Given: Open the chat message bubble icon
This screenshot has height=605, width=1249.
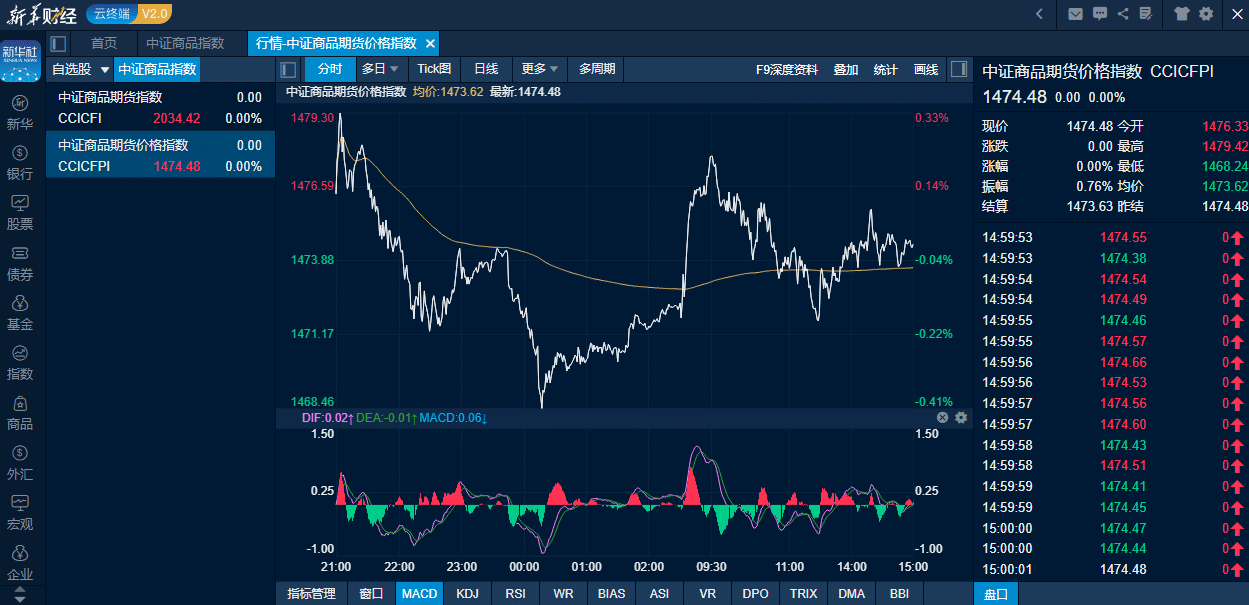Looking at the screenshot, I should click(x=1100, y=14).
